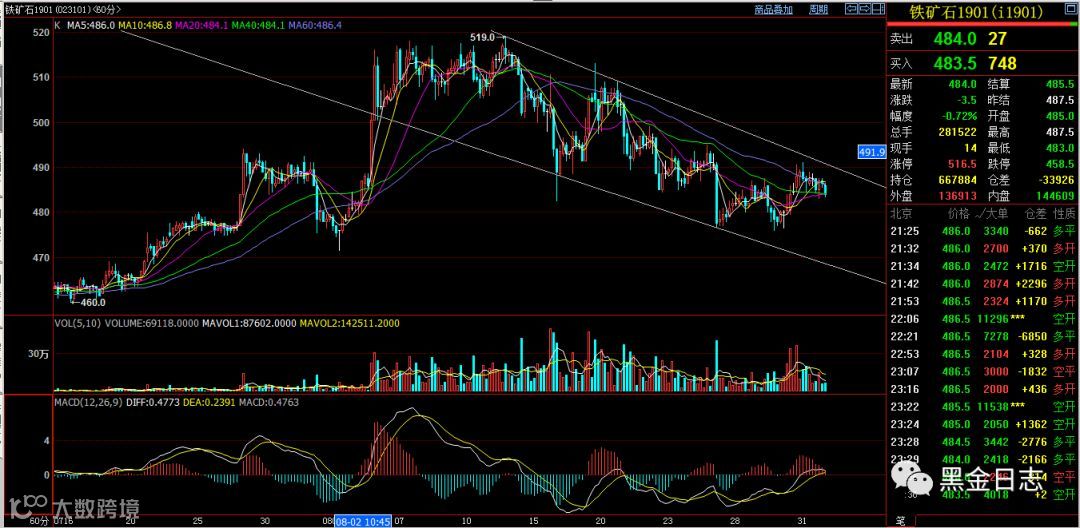Select the 21:34 trade row
This screenshot has width=1080, height=528.
[x=984, y=266]
